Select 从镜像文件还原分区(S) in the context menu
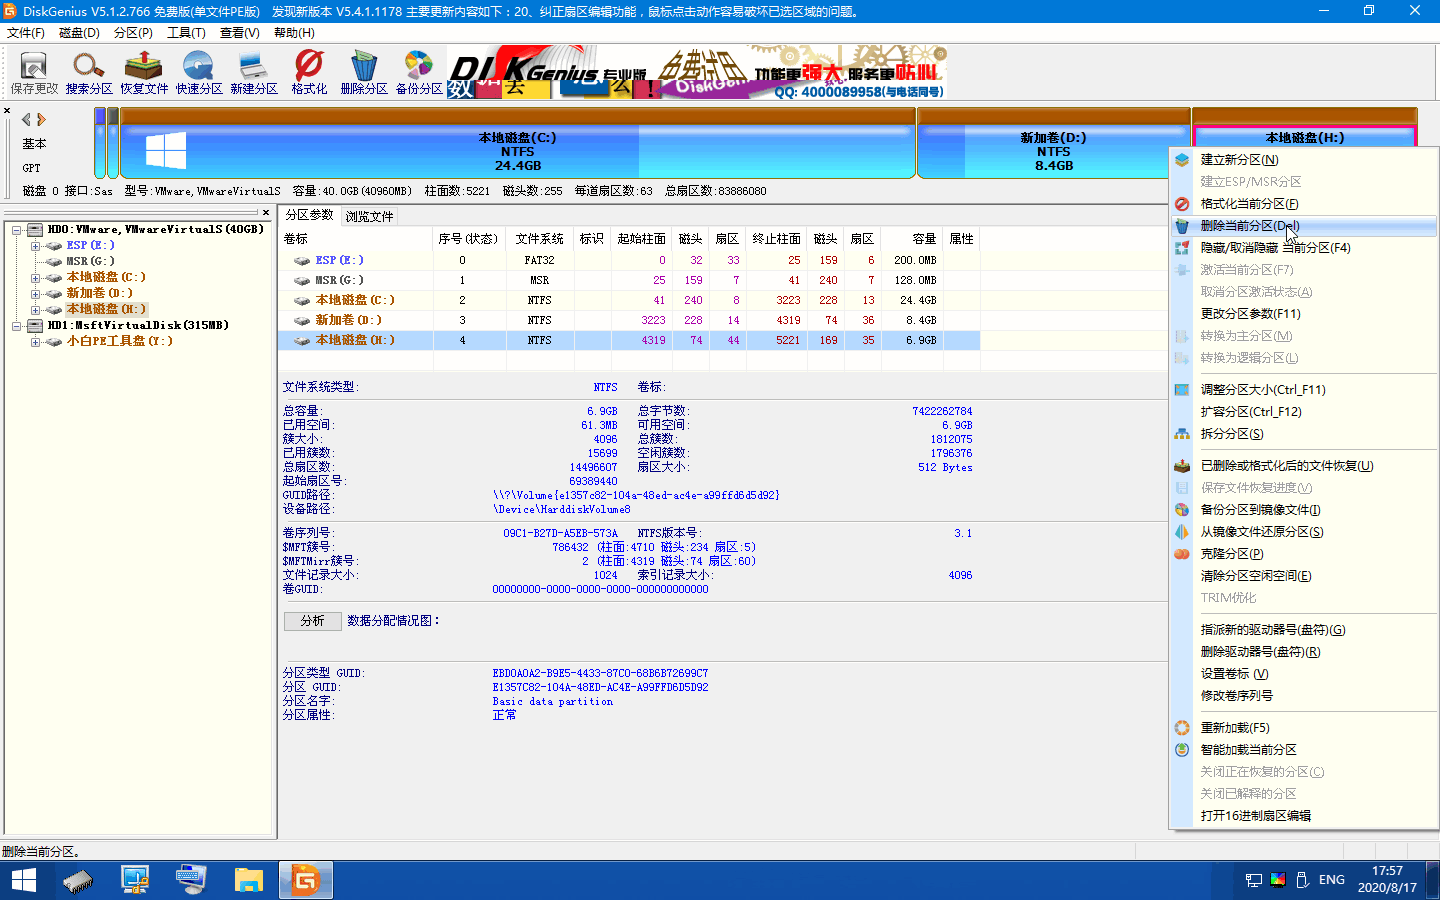 tap(1304, 532)
